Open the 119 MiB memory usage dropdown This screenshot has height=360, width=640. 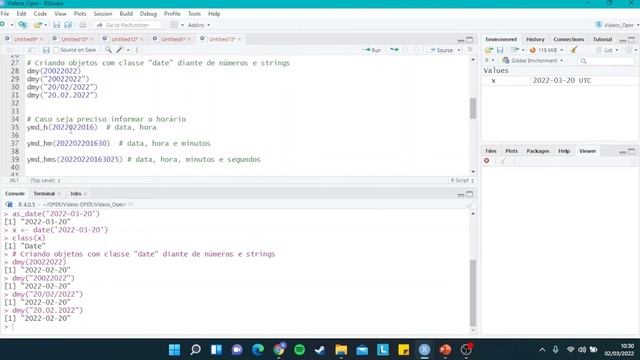(x=546, y=50)
